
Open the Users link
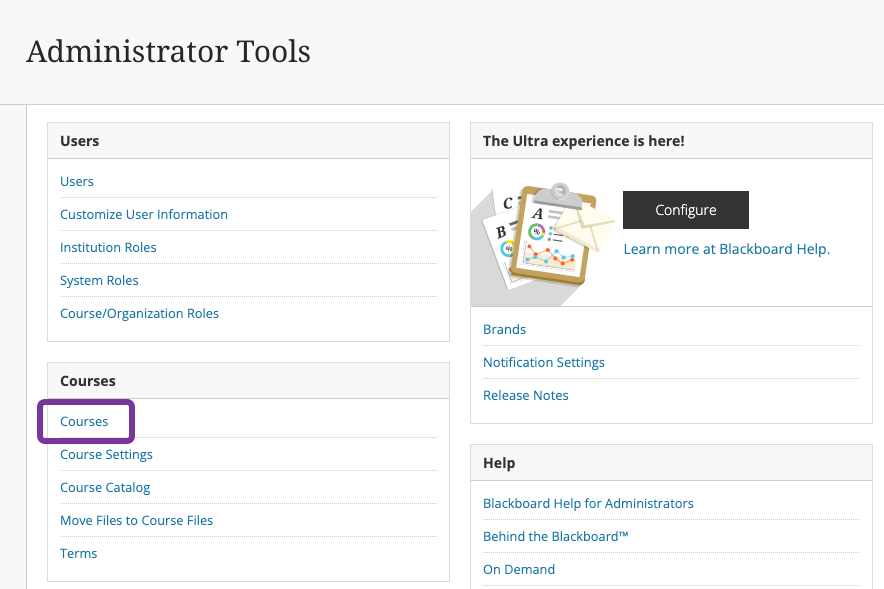pos(77,181)
